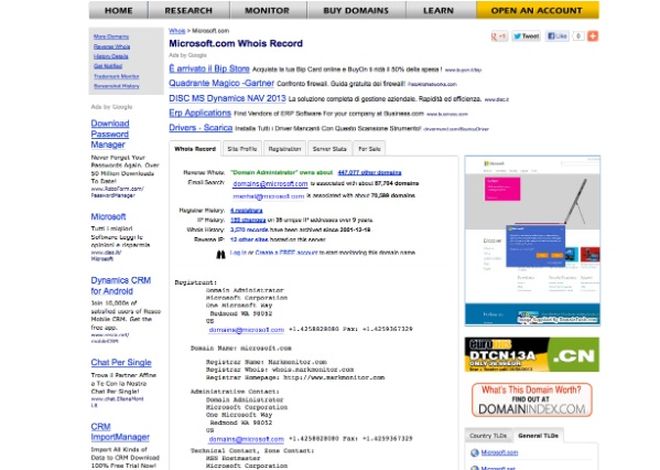Click the Microsoft.com TLD list link
660x470 pixels.
pos(500,453)
